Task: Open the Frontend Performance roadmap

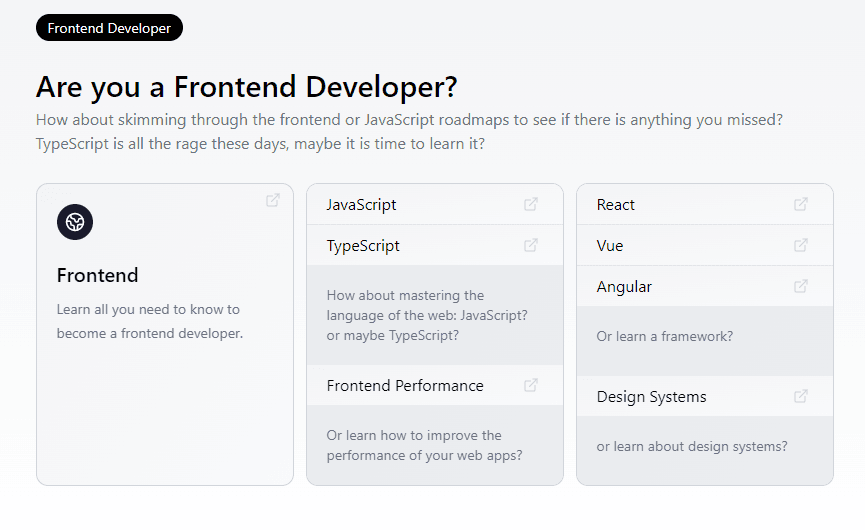Action: tap(405, 385)
